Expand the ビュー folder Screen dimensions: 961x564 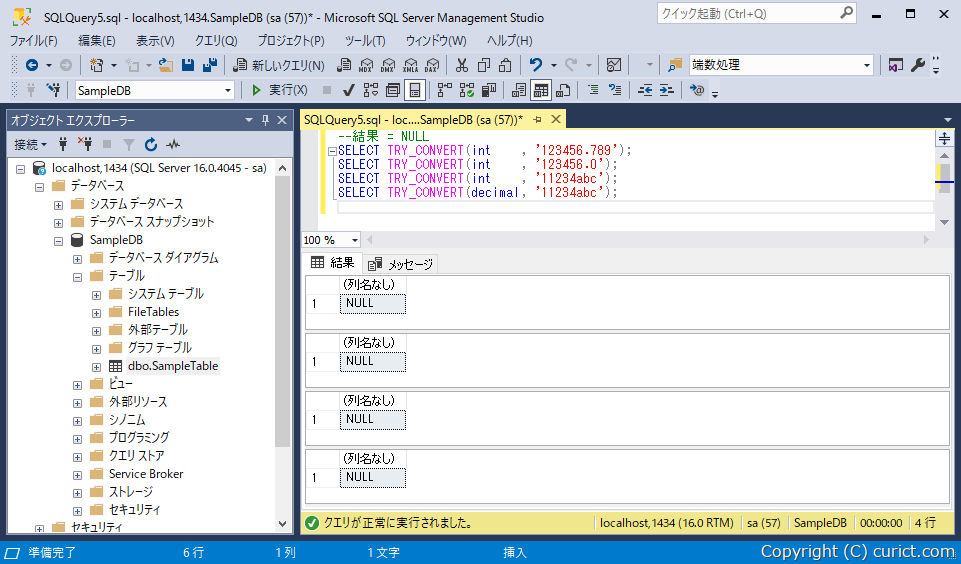(x=77, y=385)
